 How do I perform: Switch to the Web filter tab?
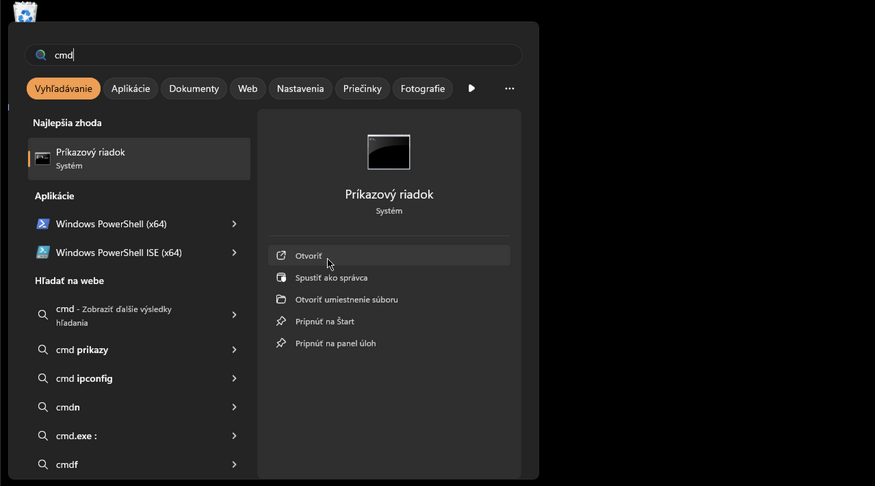tap(248, 89)
